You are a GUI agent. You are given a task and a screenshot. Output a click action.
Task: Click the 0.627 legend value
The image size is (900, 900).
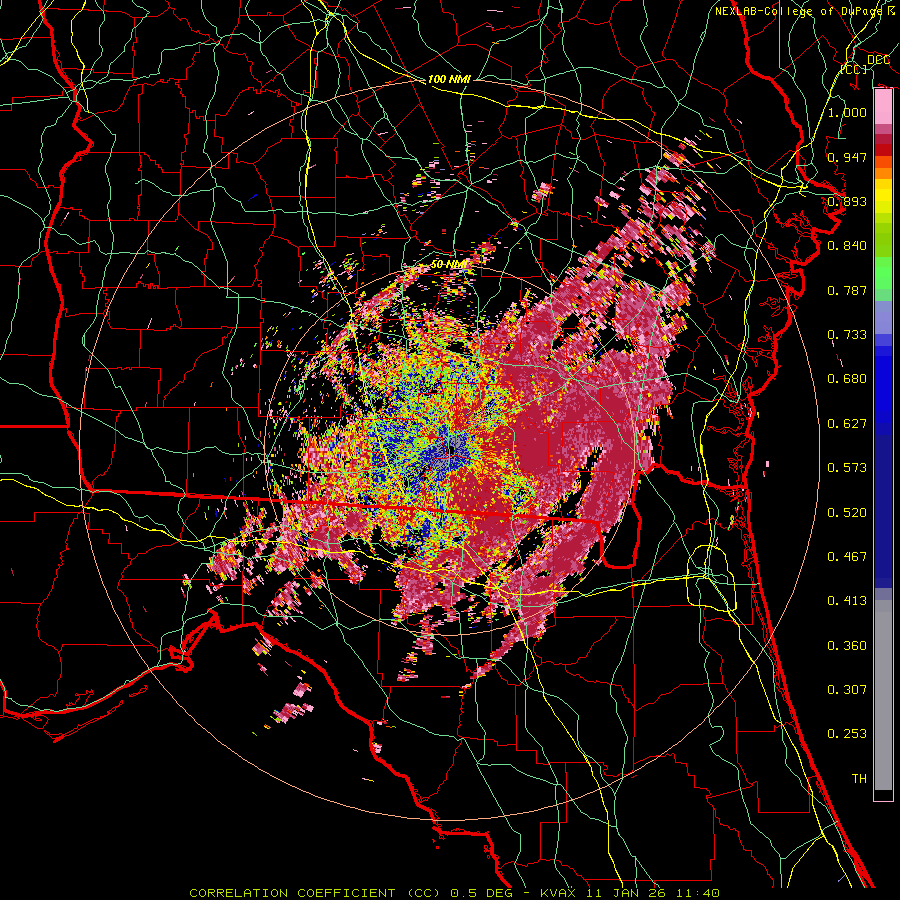pos(847,424)
